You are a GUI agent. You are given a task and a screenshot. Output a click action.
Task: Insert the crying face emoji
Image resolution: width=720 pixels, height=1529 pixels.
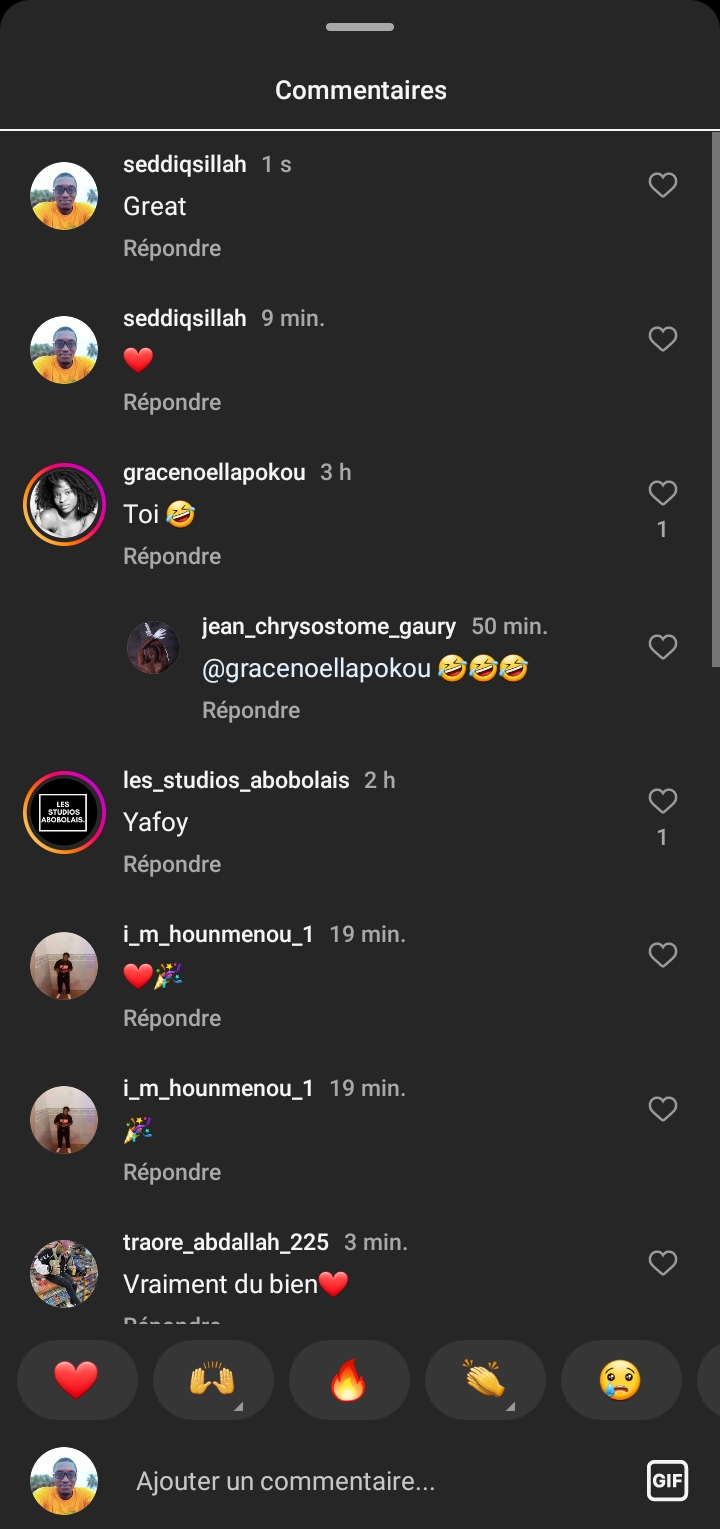pos(621,1380)
